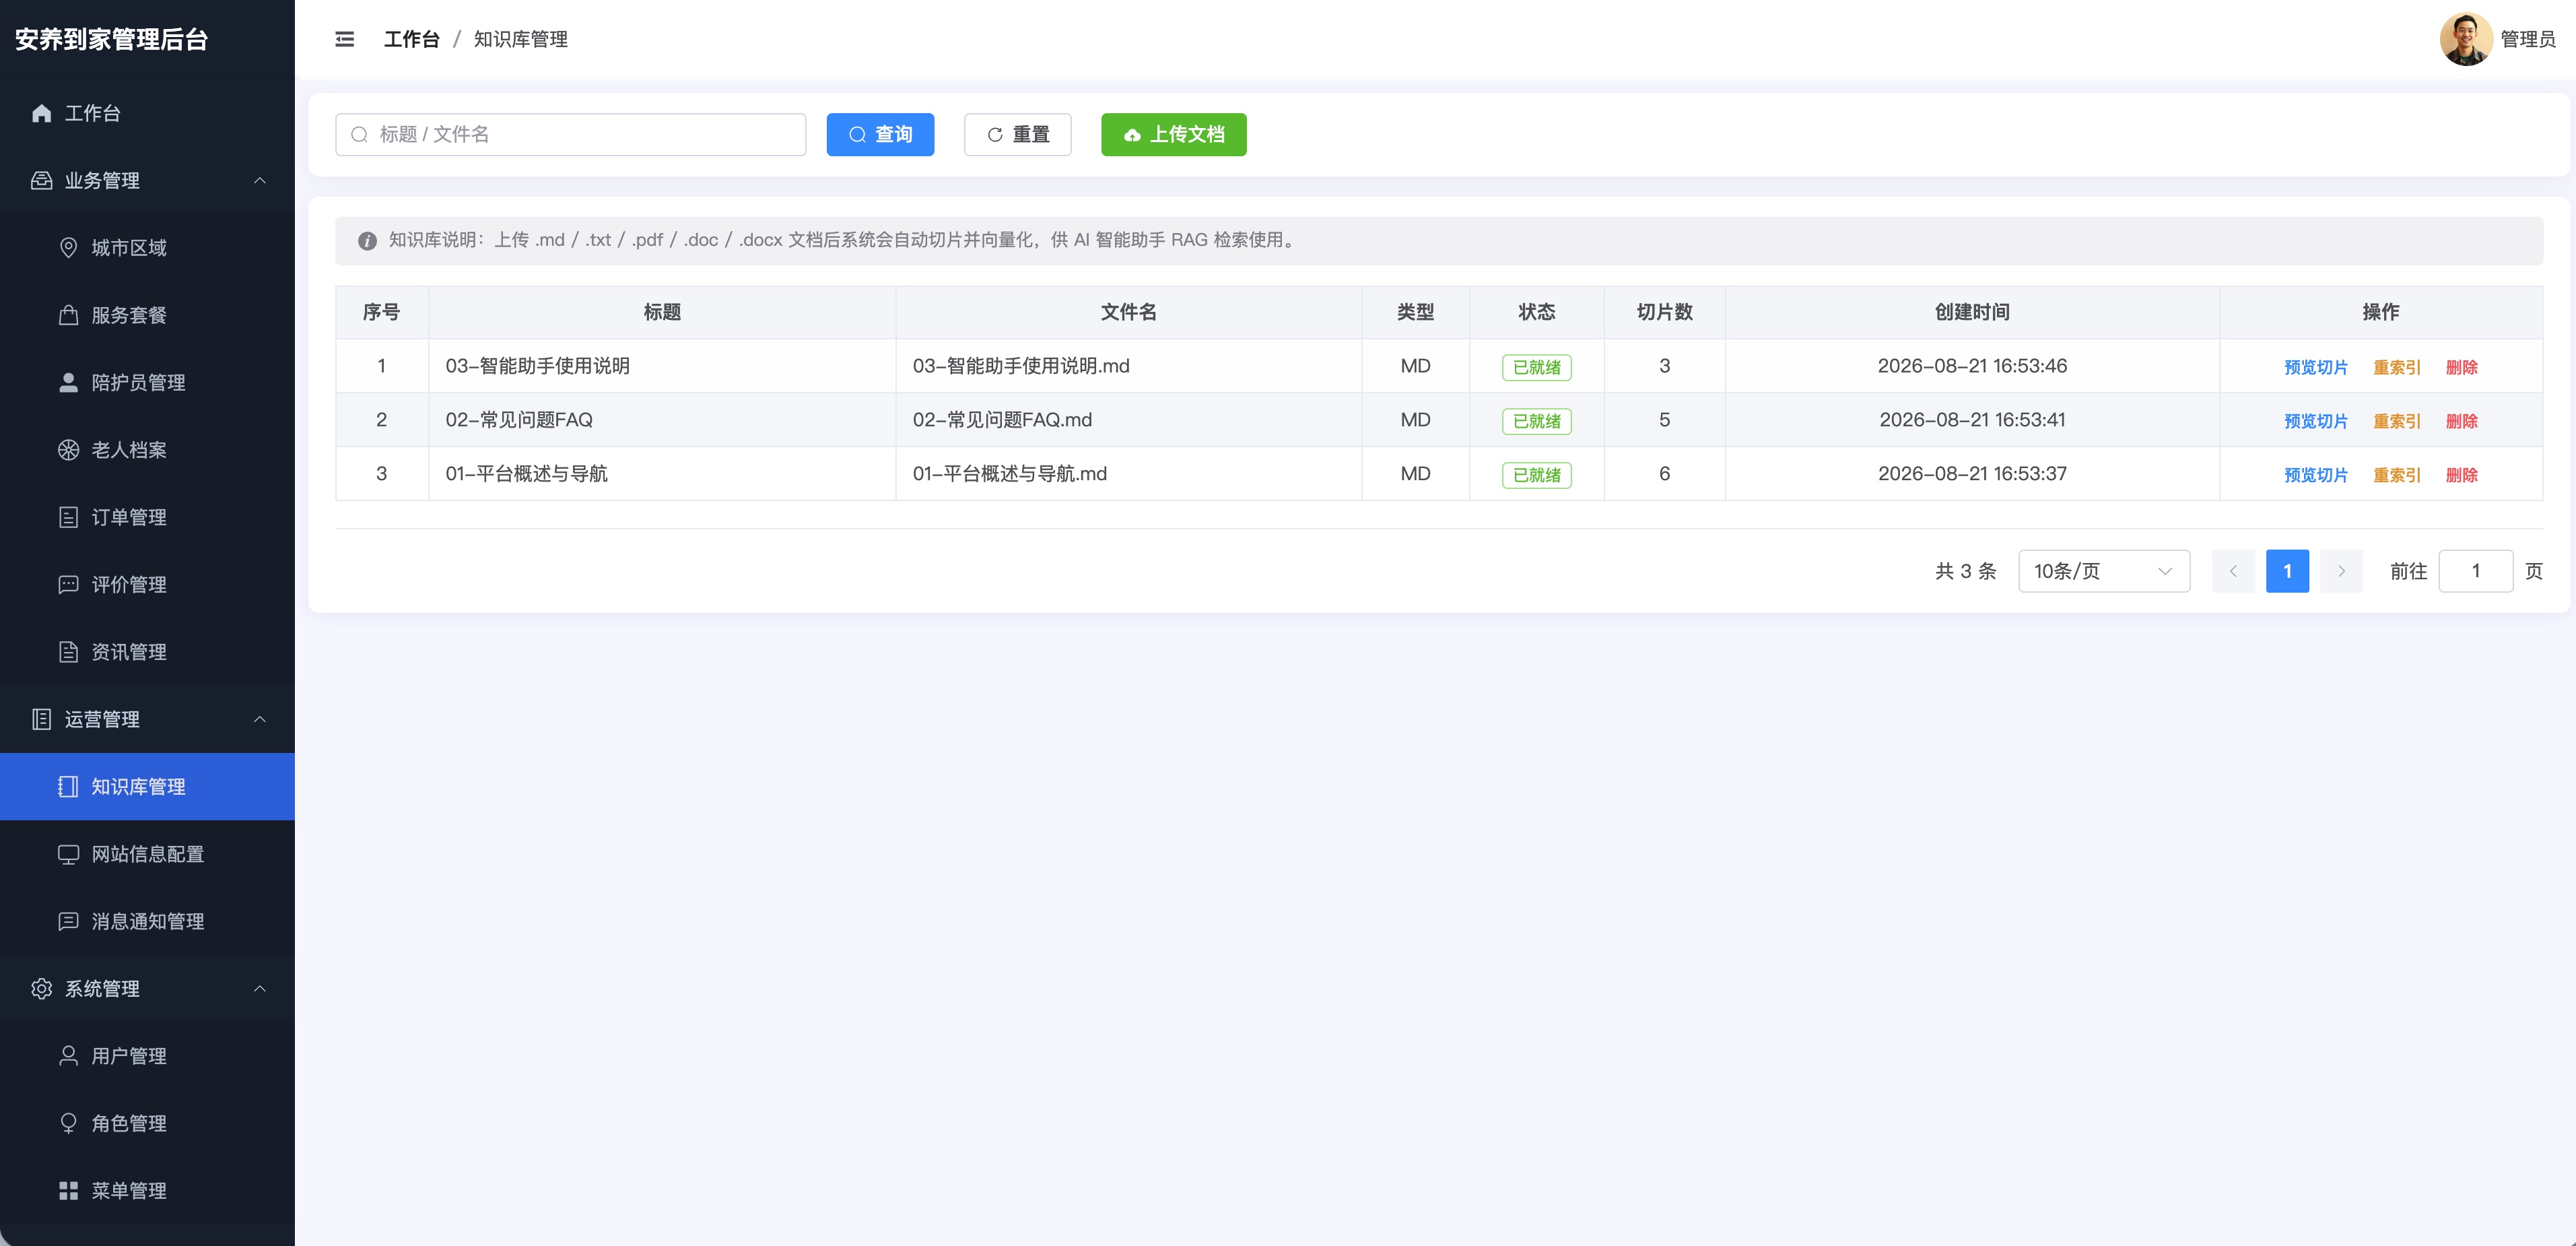The image size is (2576, 1246).
Task: Click the grid icon for 菜单管理
Action: [68, 1190]
